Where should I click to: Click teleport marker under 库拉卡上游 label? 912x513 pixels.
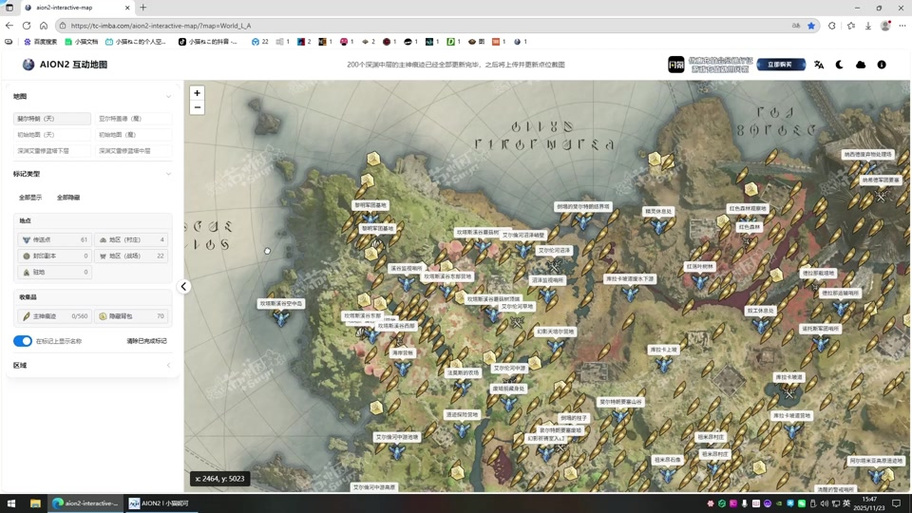pos(664,364)
